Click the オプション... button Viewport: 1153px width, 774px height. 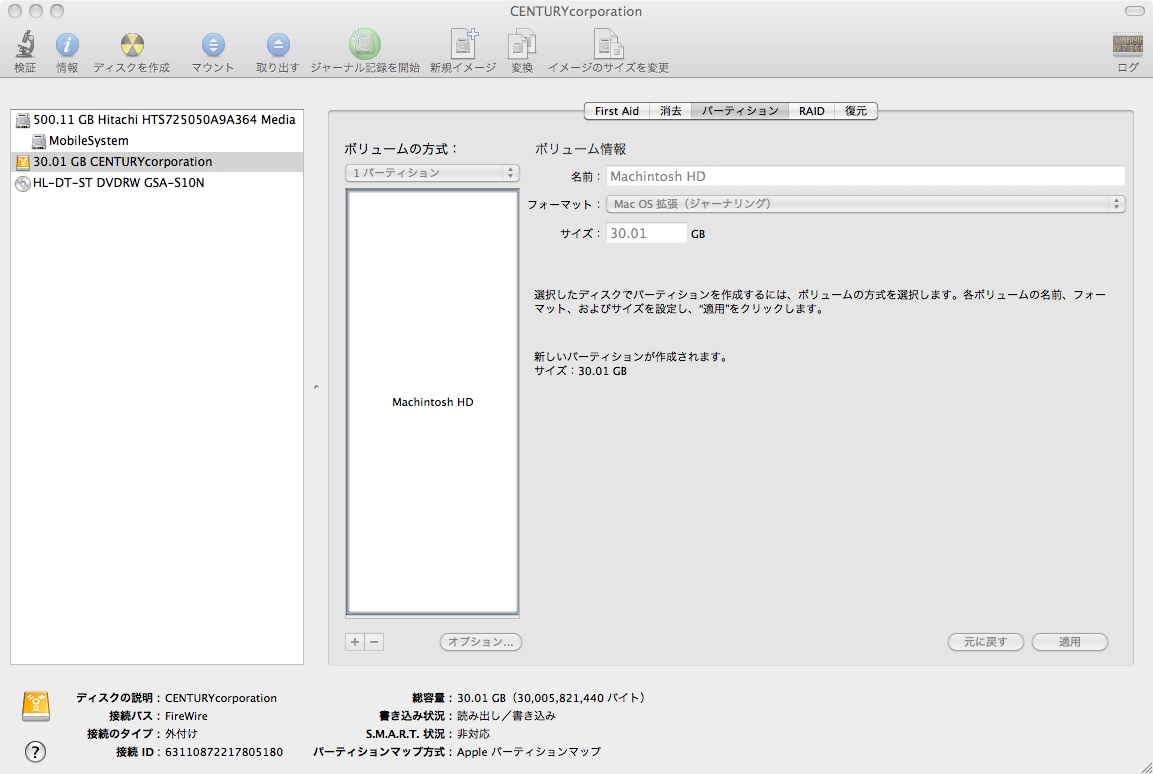[480, 642]
